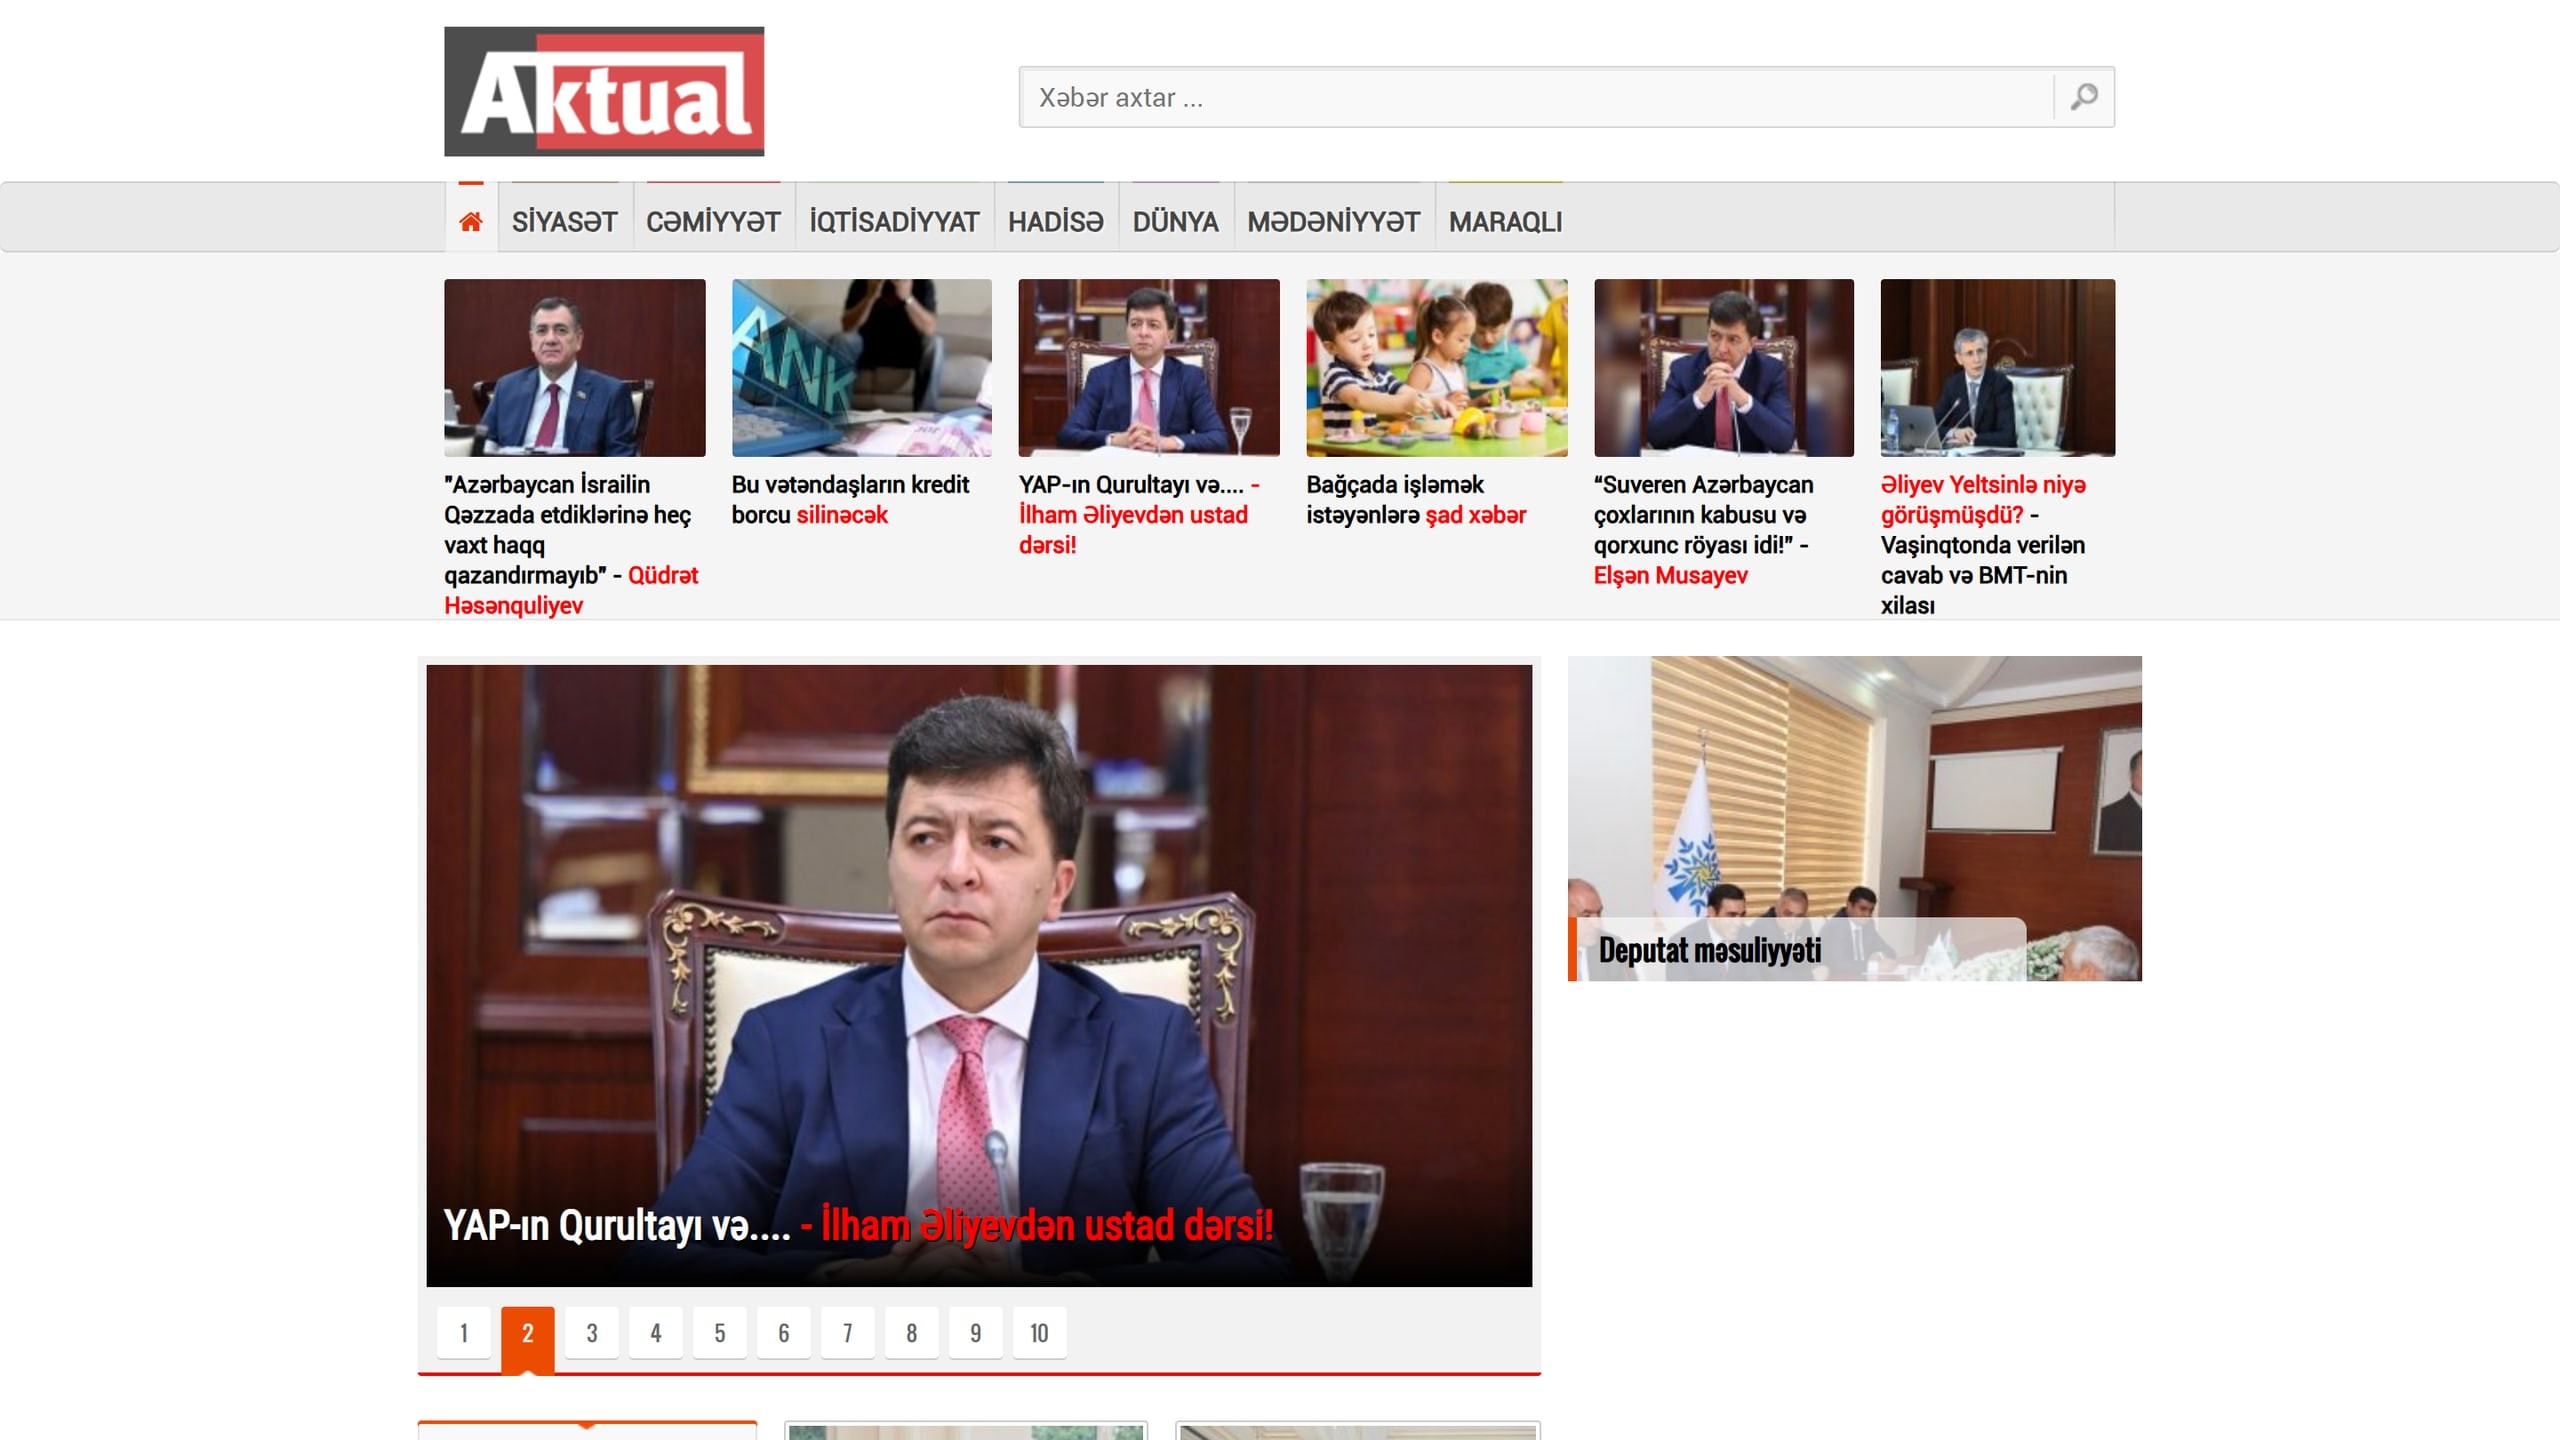This screenshot has height=1440, width=2560.
Task: Jump to slider page 10
Action: [1040, 1332]
